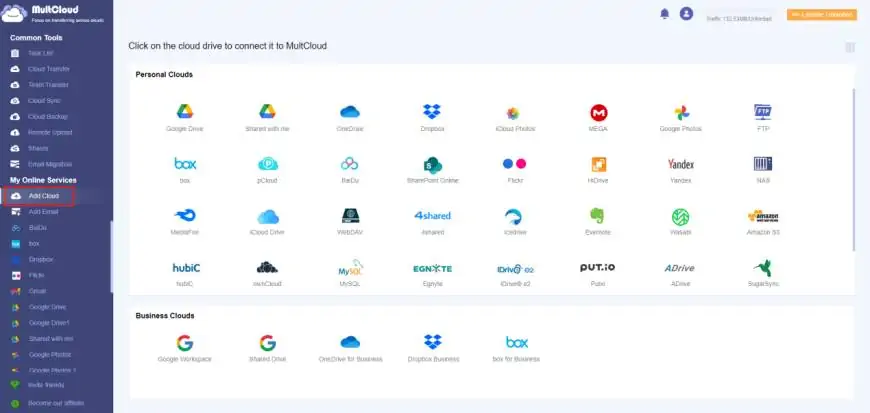Open the user account avatar menu
The image size is (870, 413).
click(686, 14)
